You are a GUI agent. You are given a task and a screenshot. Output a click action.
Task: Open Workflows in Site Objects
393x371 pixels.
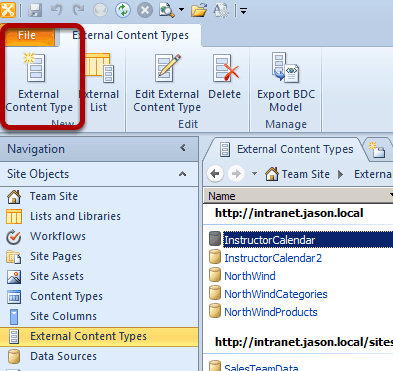[58, 236]
